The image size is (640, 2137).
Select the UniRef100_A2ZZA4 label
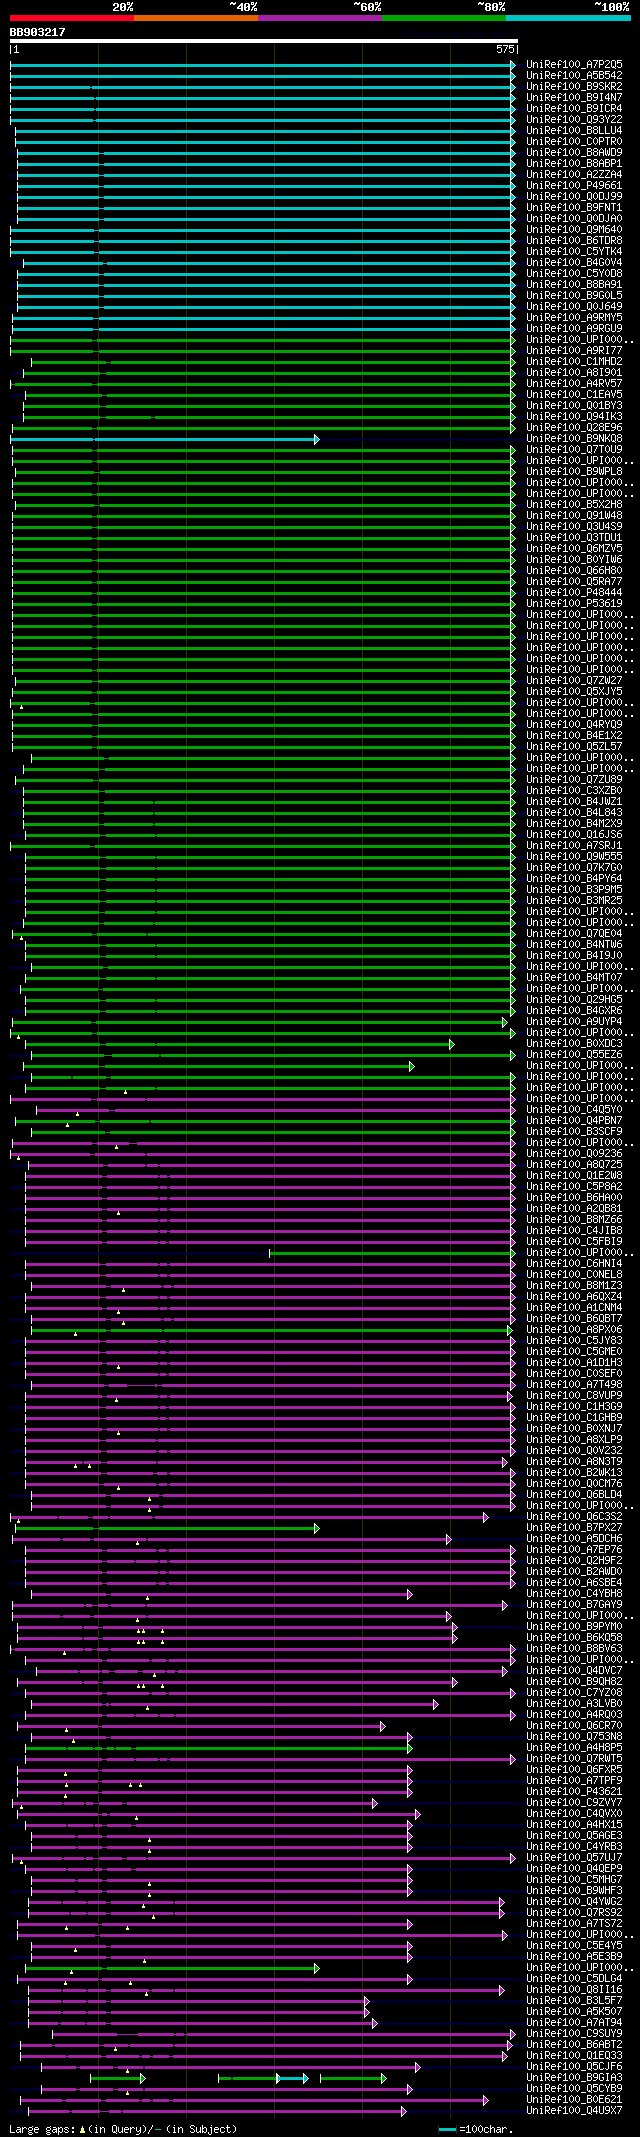click(x=574, y=174)
